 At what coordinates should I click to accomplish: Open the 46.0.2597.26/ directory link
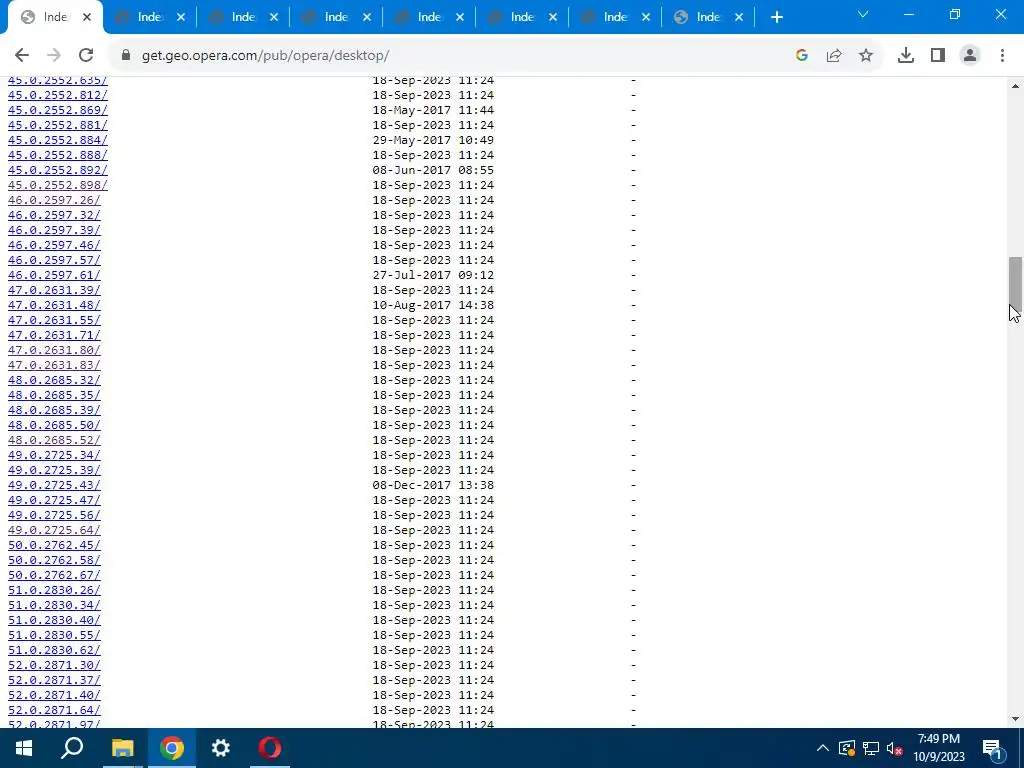pos(54,200)
